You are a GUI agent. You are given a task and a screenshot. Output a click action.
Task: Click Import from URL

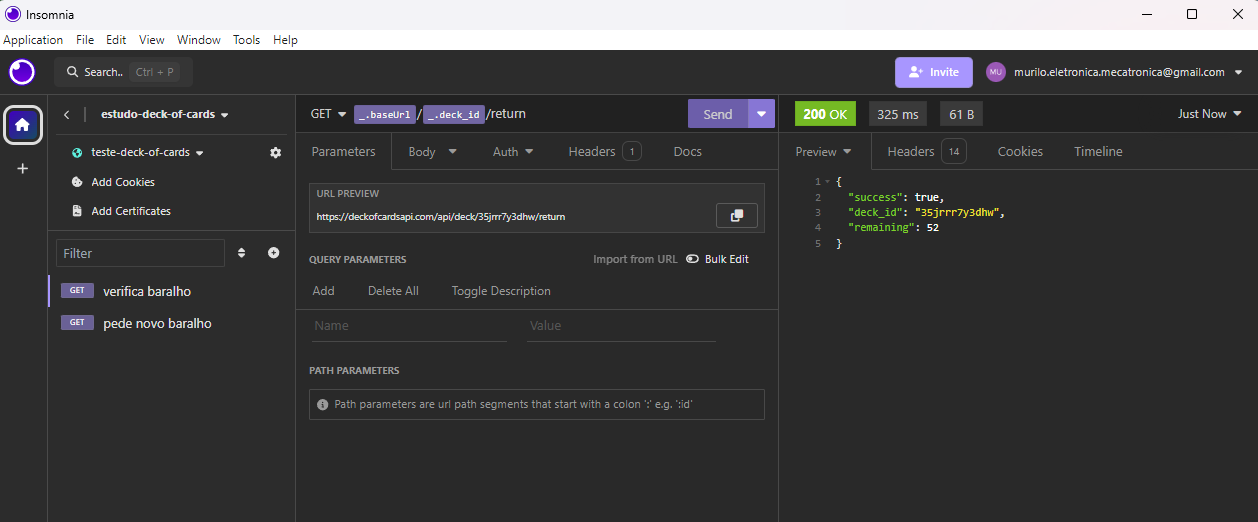click(635, 259)
